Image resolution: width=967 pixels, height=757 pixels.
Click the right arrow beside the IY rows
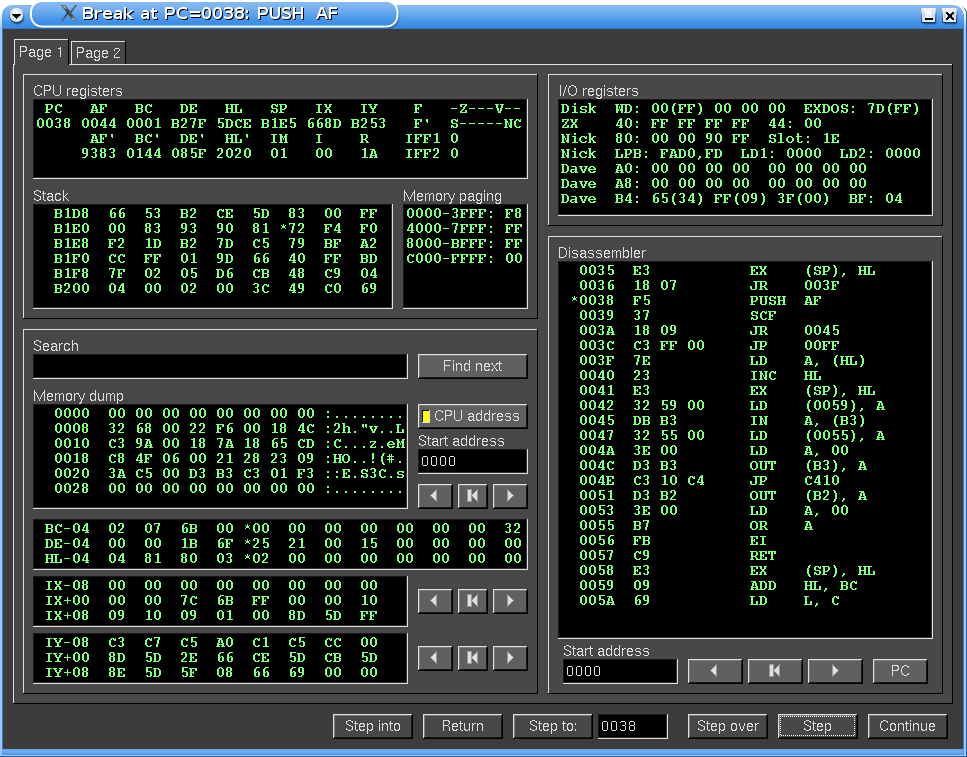point(510,657)
